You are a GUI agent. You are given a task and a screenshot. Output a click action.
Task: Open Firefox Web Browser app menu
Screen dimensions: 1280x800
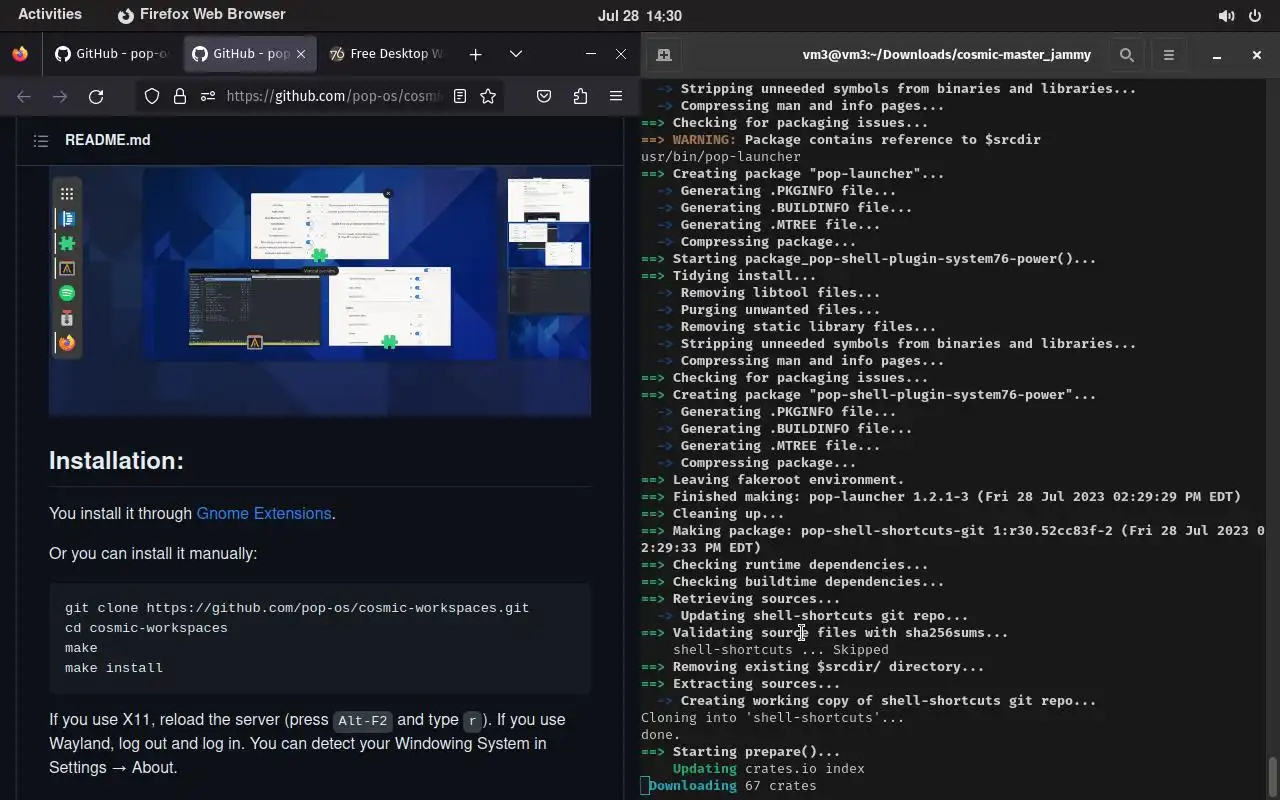pyautogui.click(x=202, y=15)
